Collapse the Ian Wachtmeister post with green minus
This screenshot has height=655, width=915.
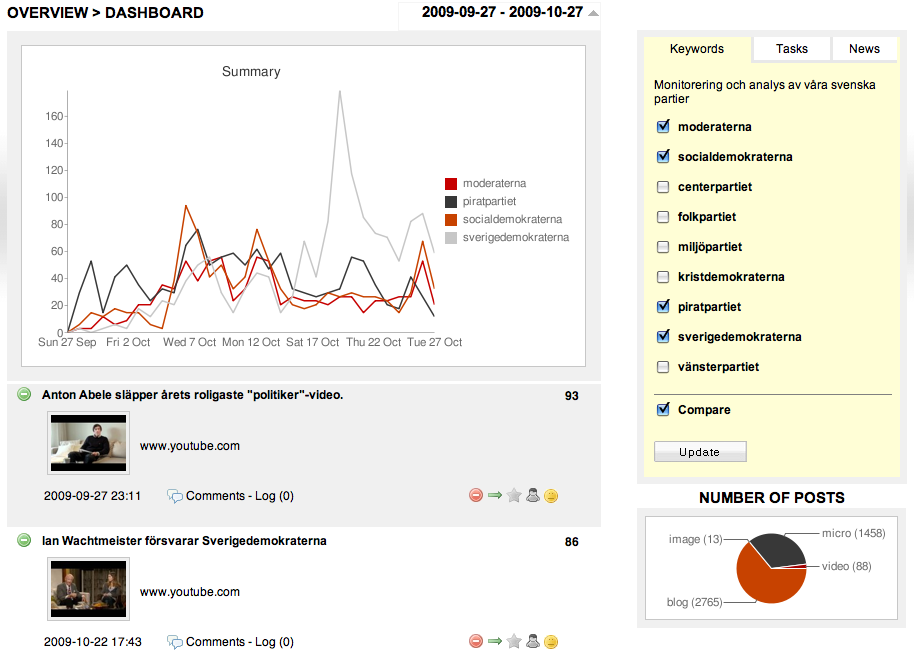click(x=24, y=541)
